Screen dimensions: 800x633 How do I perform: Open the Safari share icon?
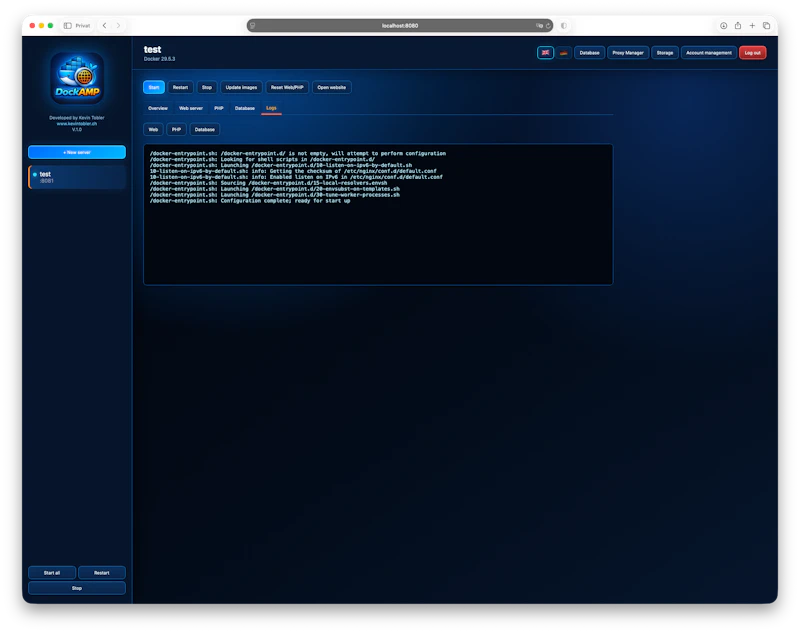point(738,26)
